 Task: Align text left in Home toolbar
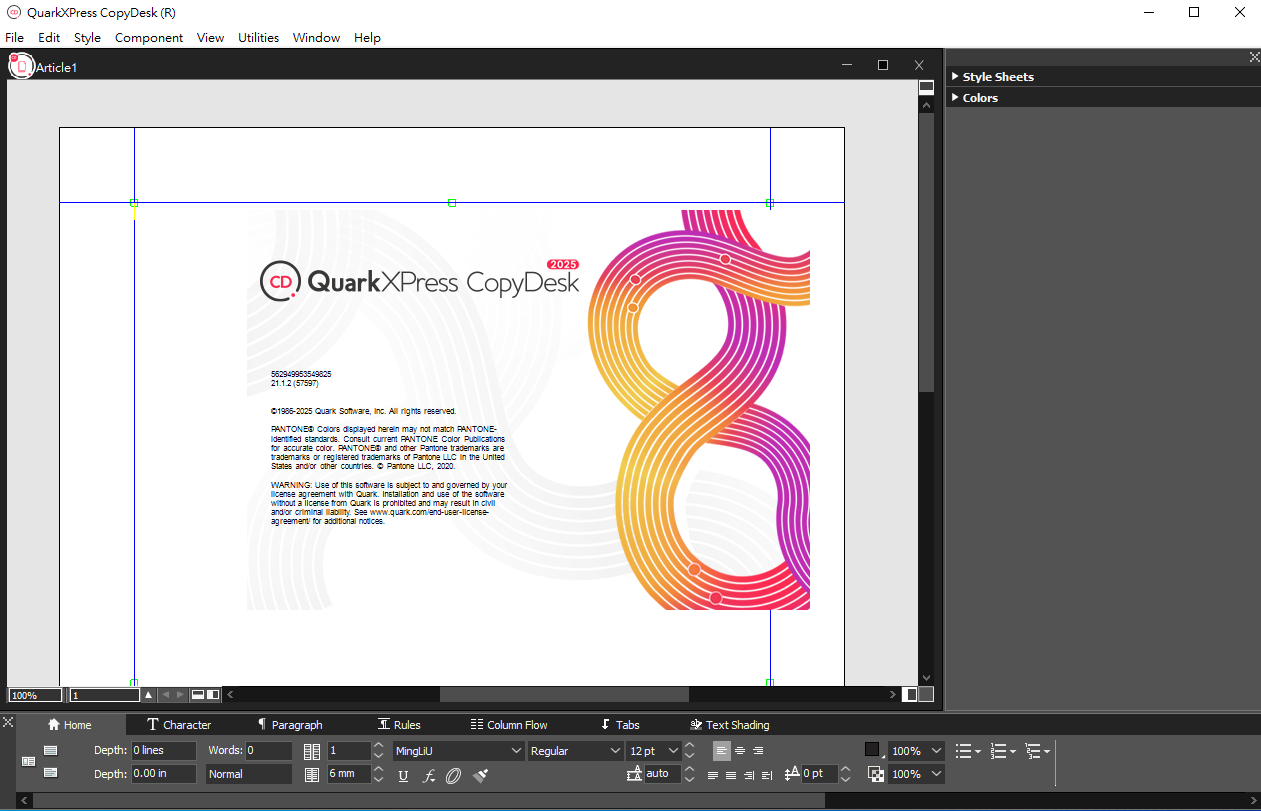722,750
